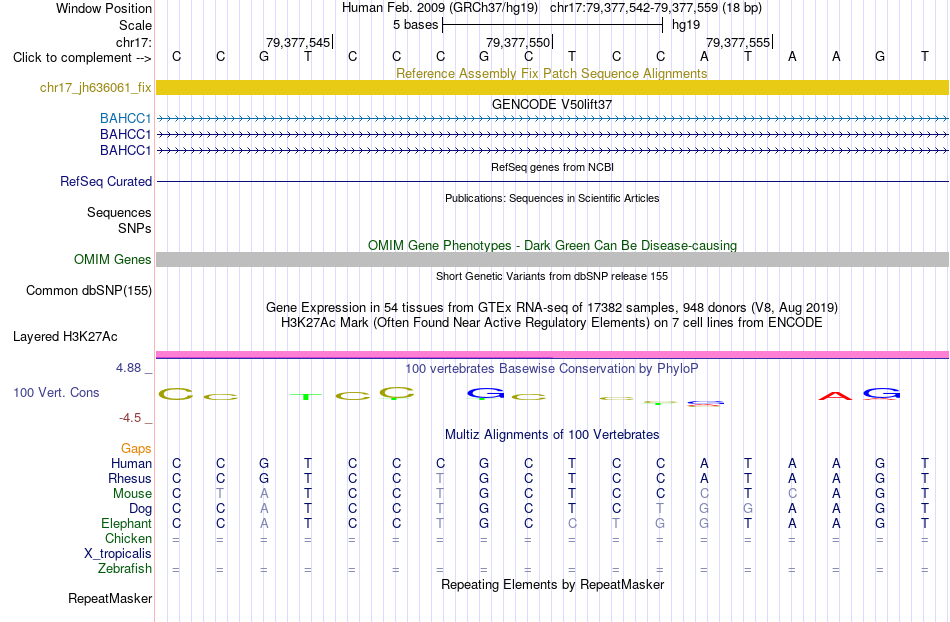Screen dimensions: 950x622
Task: Open "Multiz Alignments of 100 Vertebrates" title
Action: (x=552, y=434)
